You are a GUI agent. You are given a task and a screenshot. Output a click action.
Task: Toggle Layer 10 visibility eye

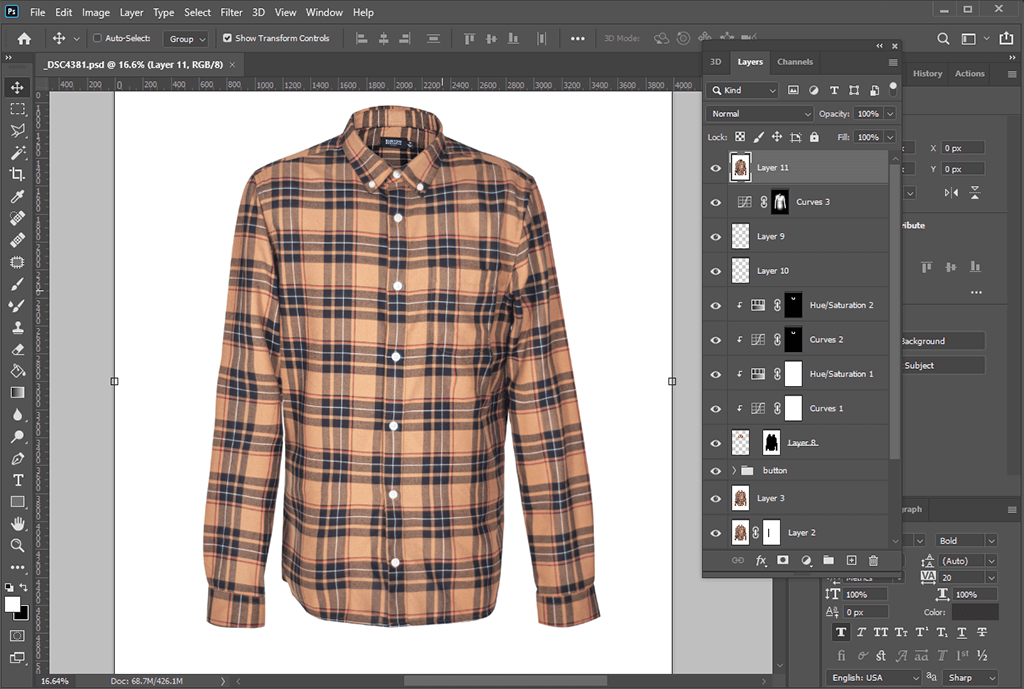pos(716,271)
